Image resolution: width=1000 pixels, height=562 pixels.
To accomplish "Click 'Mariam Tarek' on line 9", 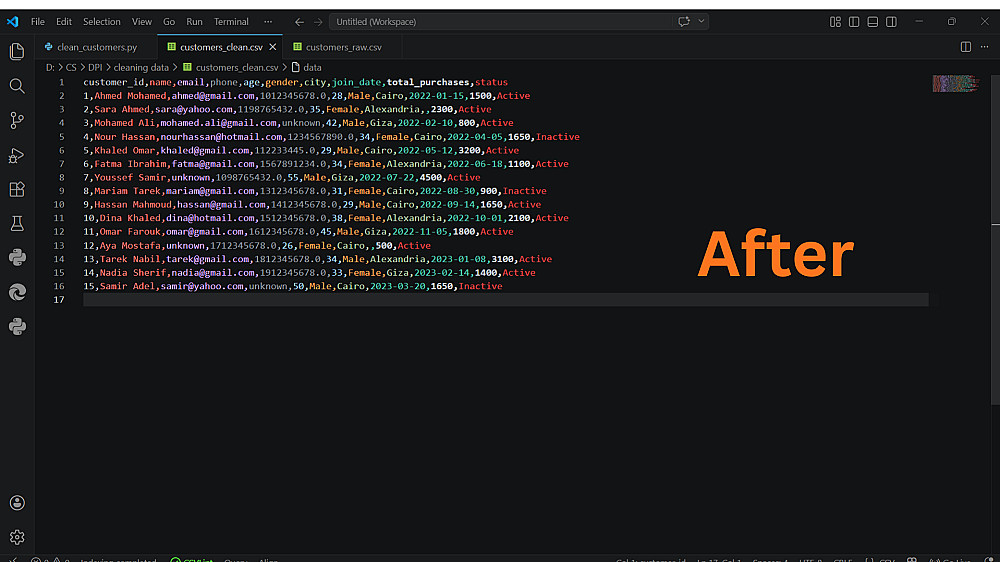I will coord(127,191).
